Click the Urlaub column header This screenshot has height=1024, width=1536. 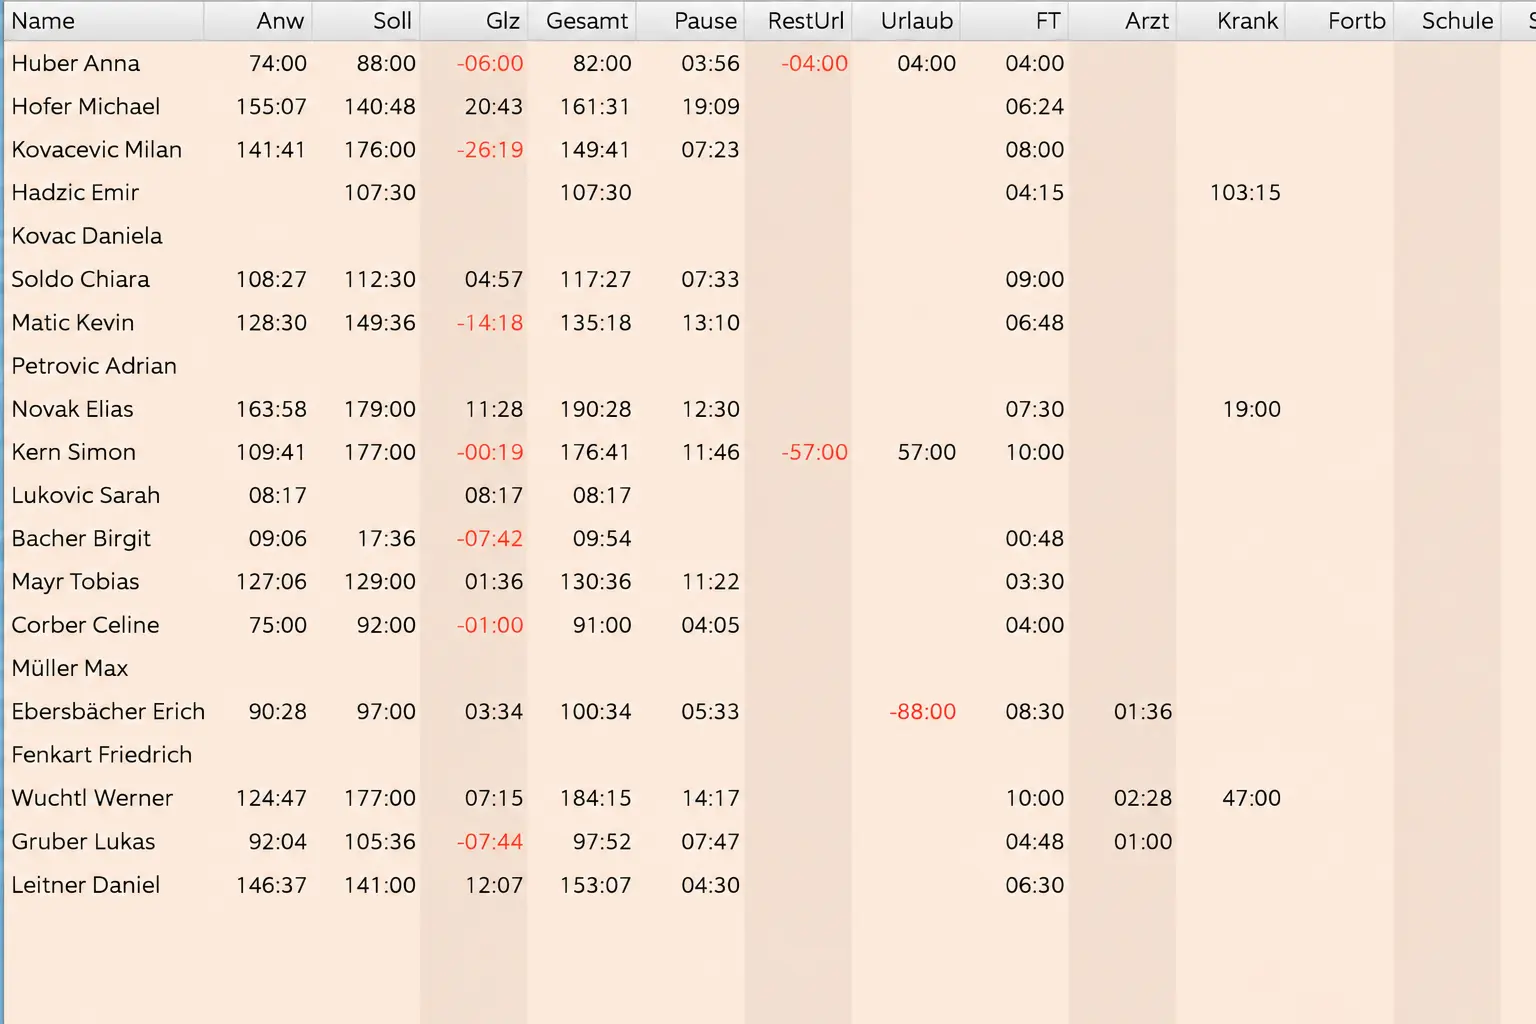pos(906,21)
